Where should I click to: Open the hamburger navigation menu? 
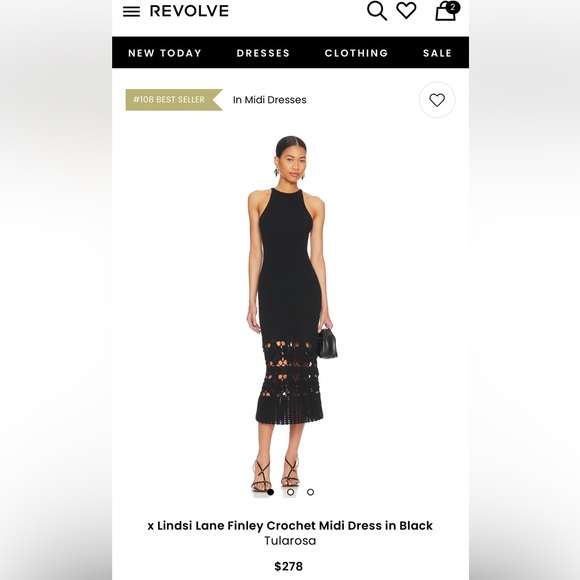(x=131, y=11)
